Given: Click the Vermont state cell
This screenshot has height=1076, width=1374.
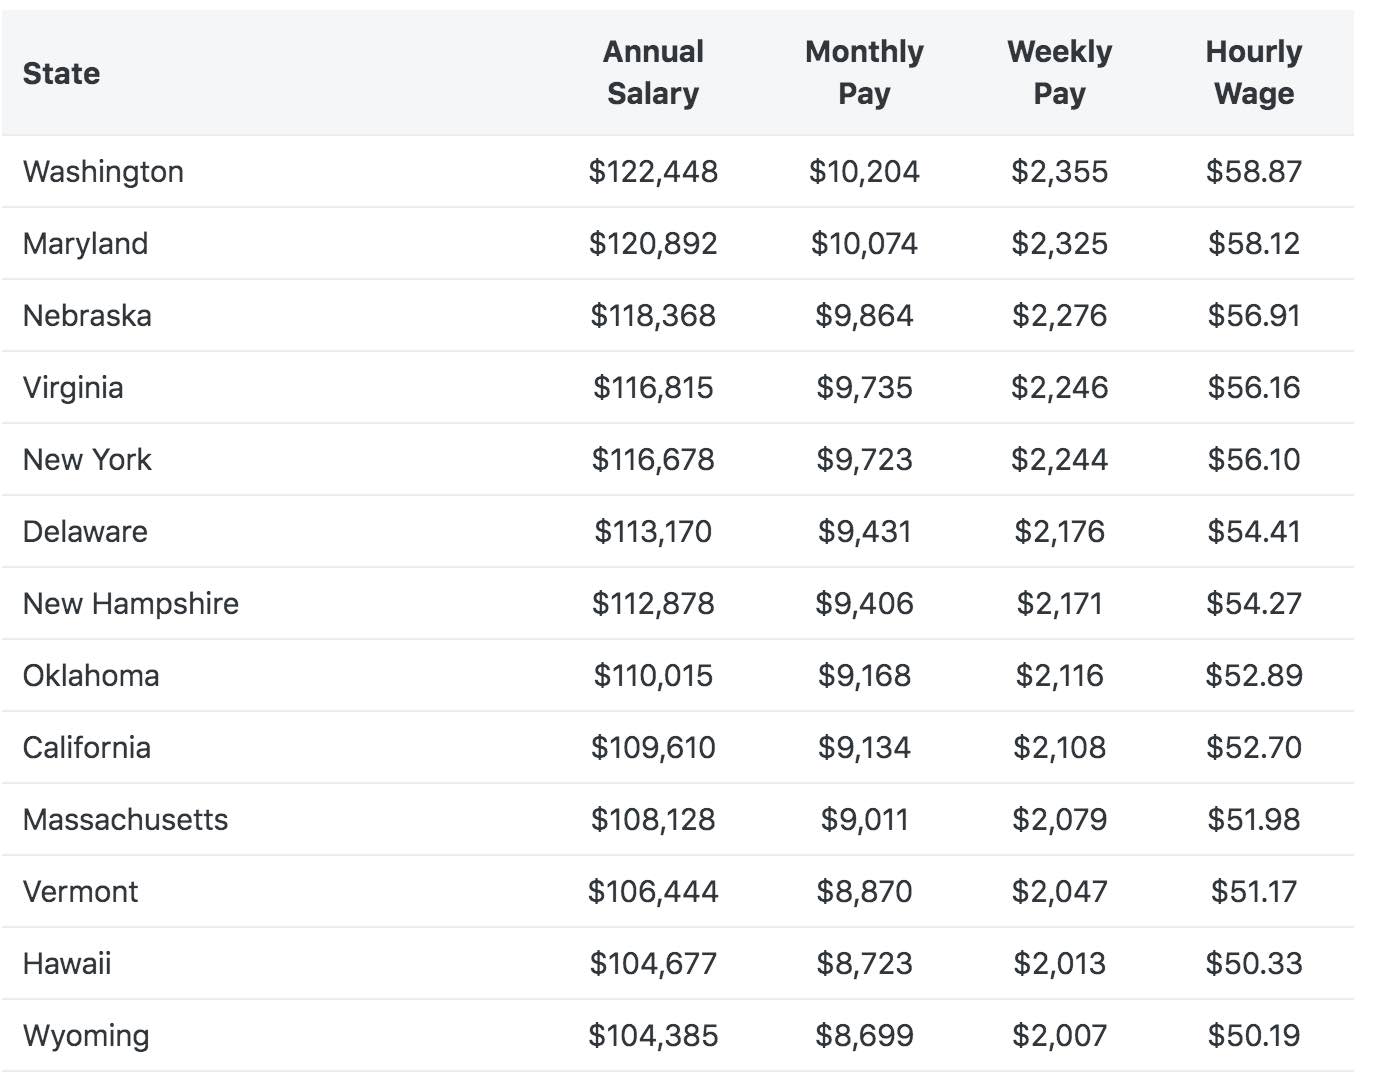Looking at the screenshot, I should tap(80, 891).
